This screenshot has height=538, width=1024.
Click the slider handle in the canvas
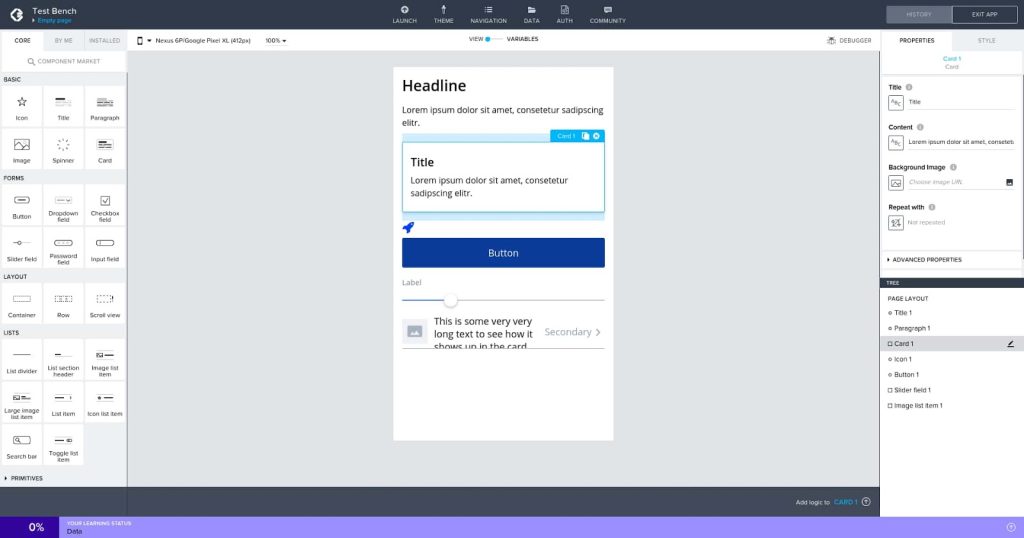pos(450,300)
